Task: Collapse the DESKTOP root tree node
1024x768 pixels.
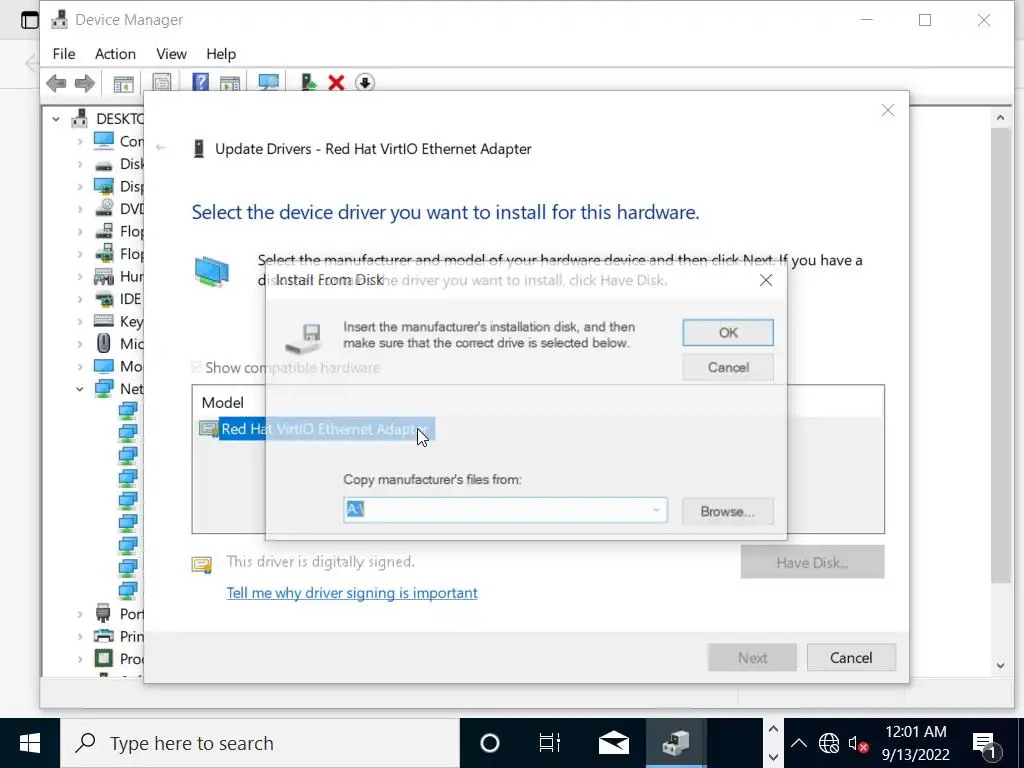Action: pos(56,119)
